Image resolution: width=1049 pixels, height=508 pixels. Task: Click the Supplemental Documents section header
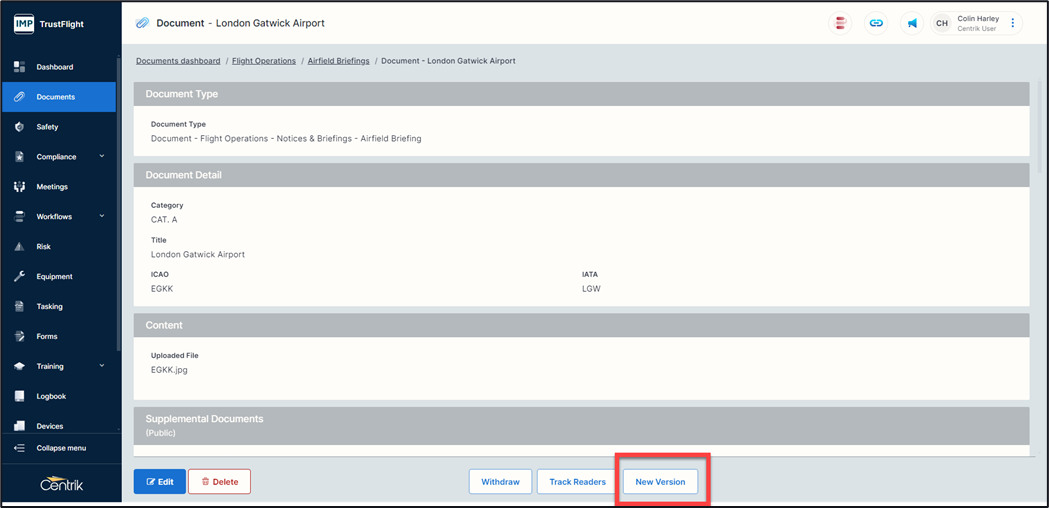tap(581, 426)
